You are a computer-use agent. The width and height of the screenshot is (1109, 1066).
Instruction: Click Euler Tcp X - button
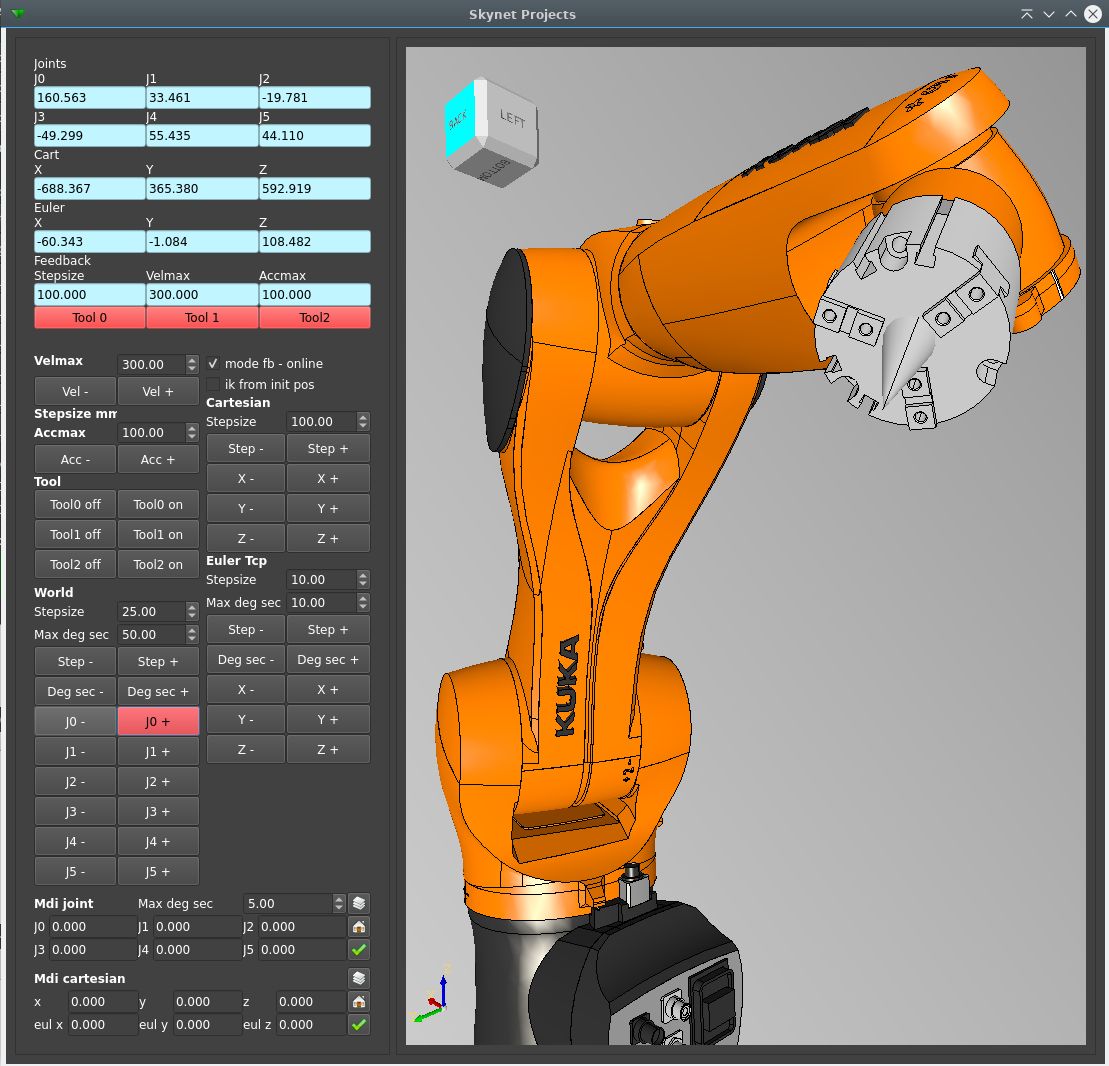245,690
